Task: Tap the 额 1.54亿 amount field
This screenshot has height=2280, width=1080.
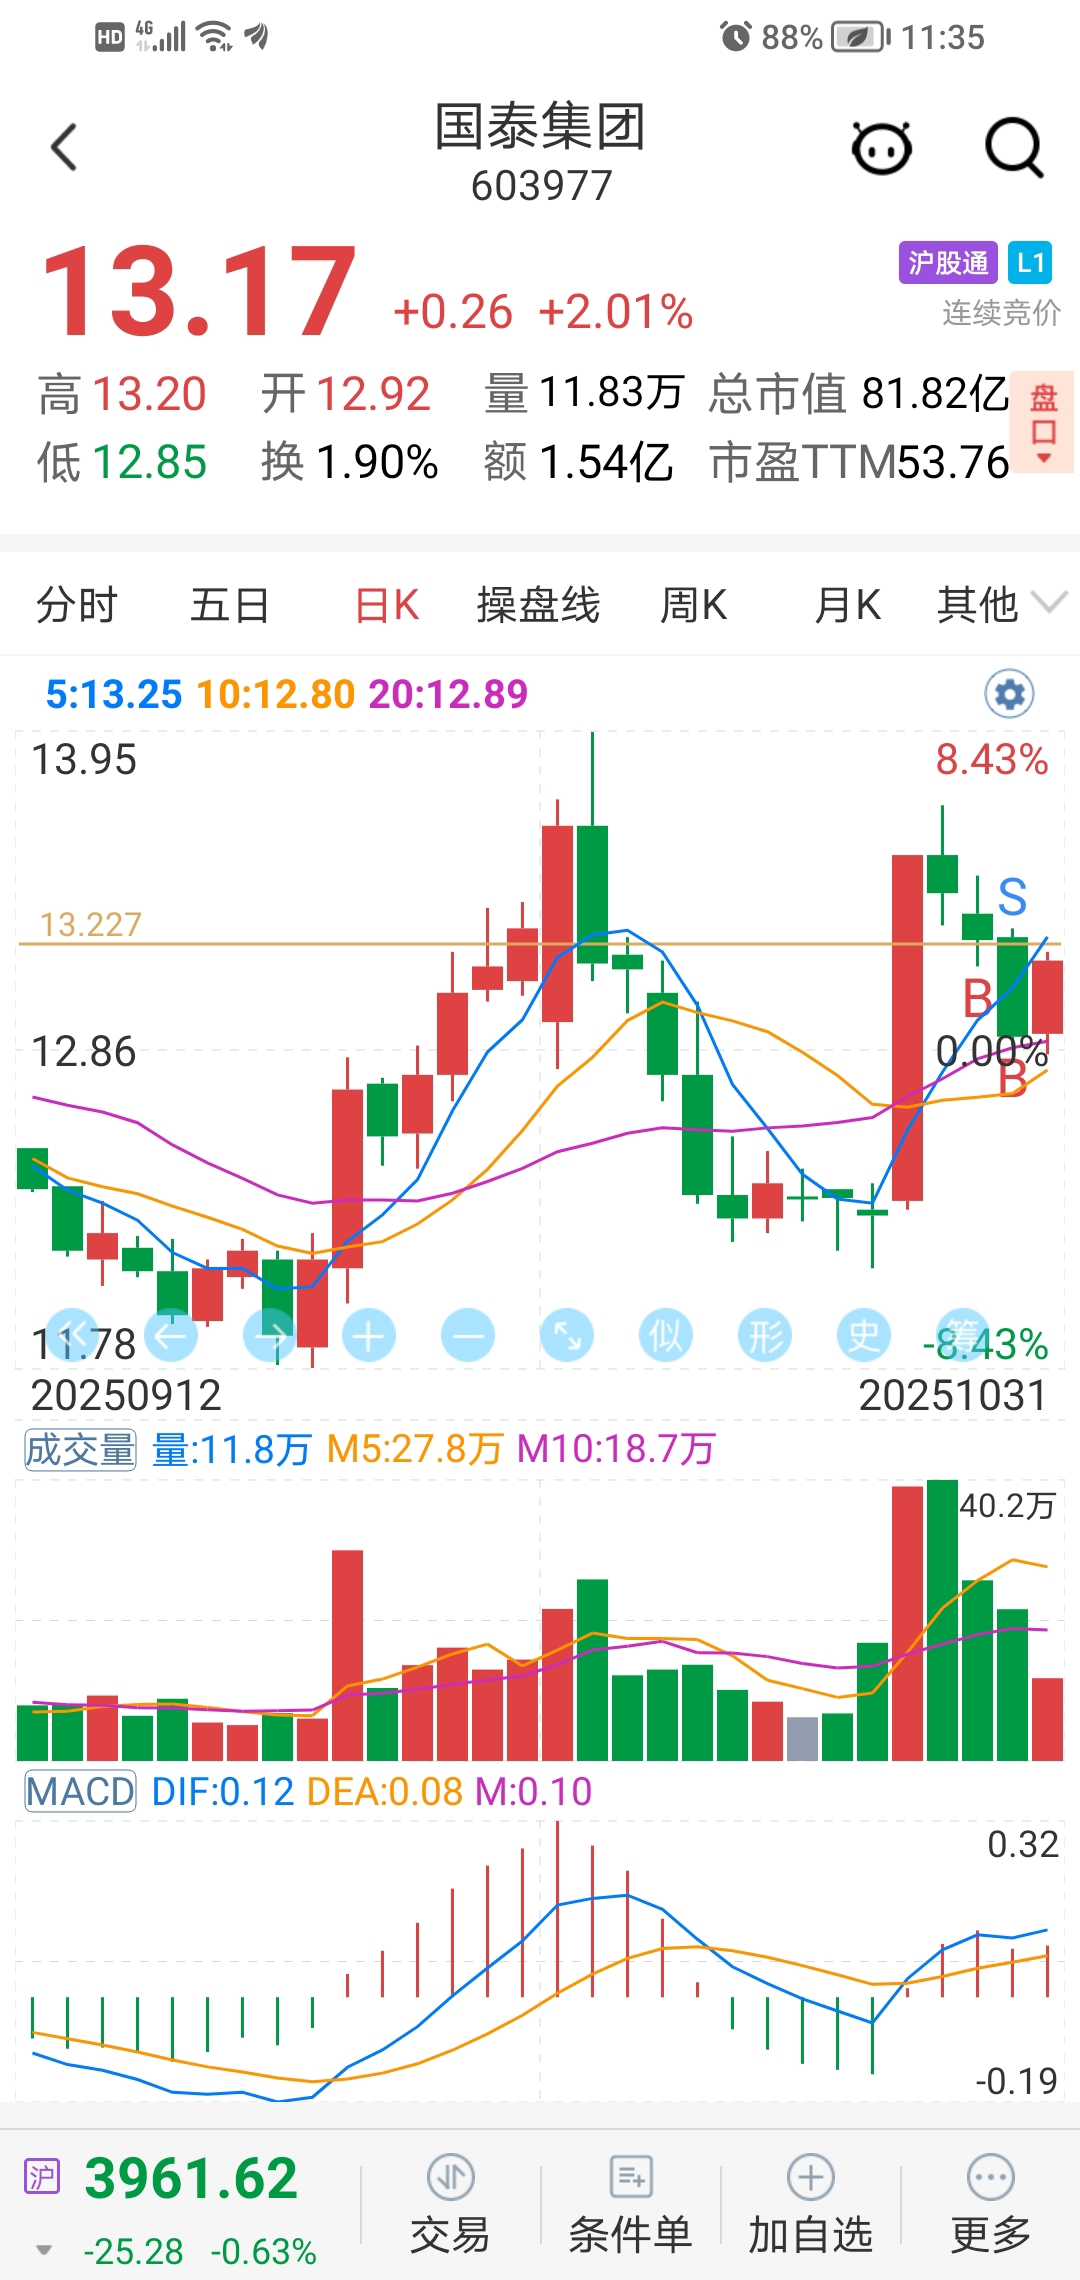Action: pos(578,462)
